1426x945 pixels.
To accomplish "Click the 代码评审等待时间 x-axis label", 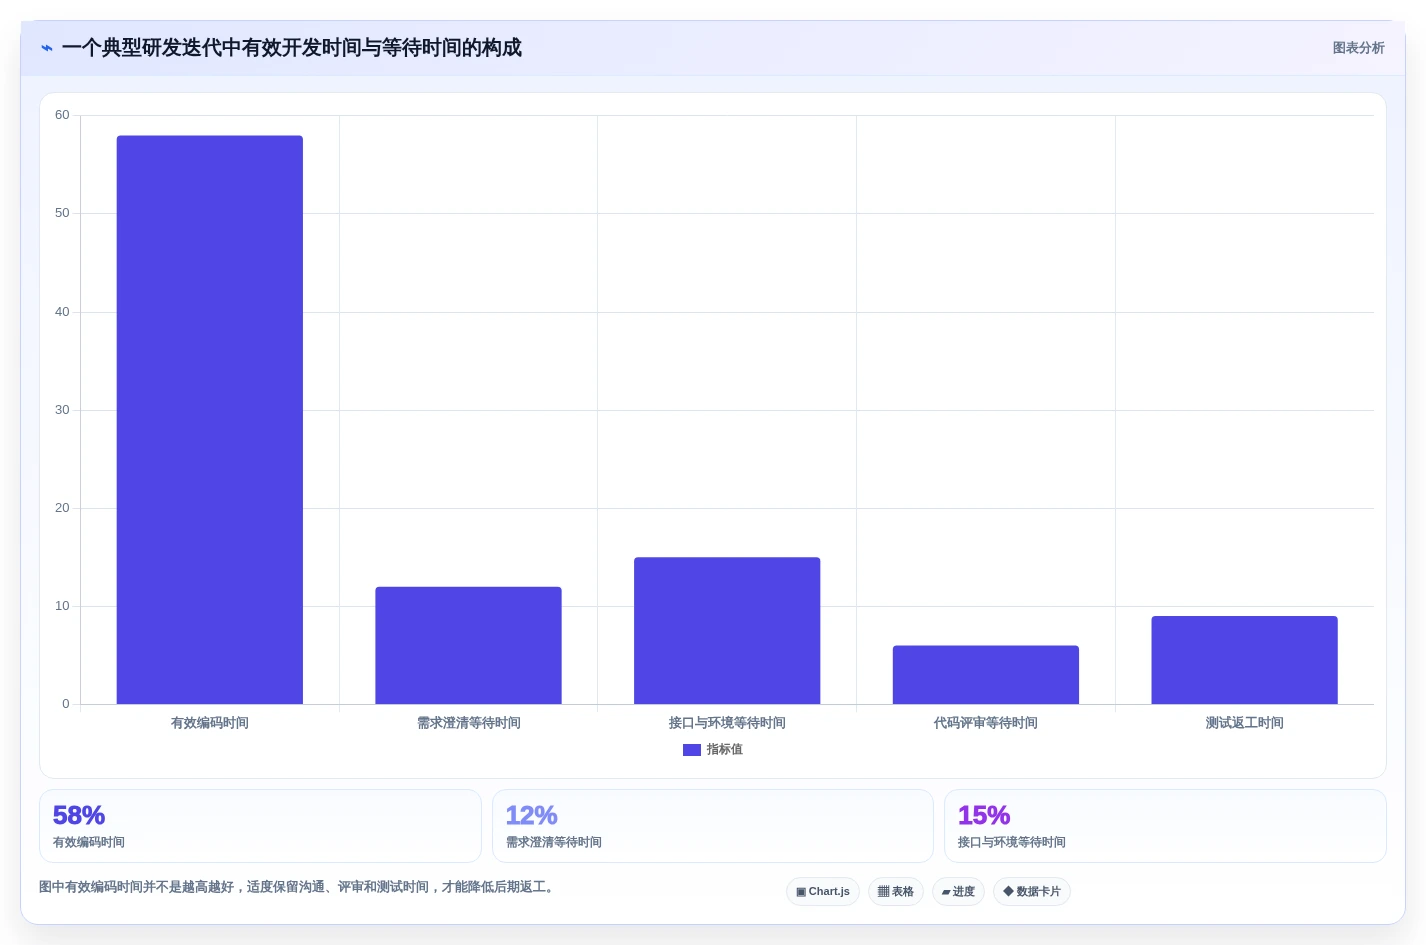I will click(986, 723).
